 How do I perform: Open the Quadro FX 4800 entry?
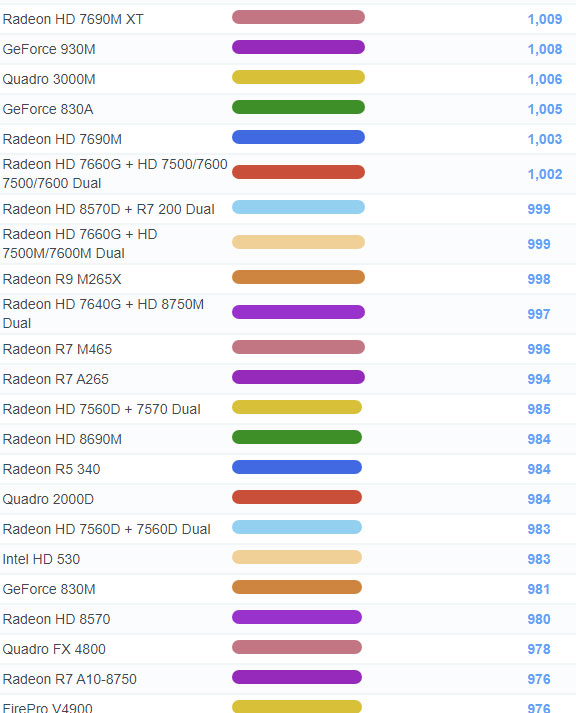(54, 649)
